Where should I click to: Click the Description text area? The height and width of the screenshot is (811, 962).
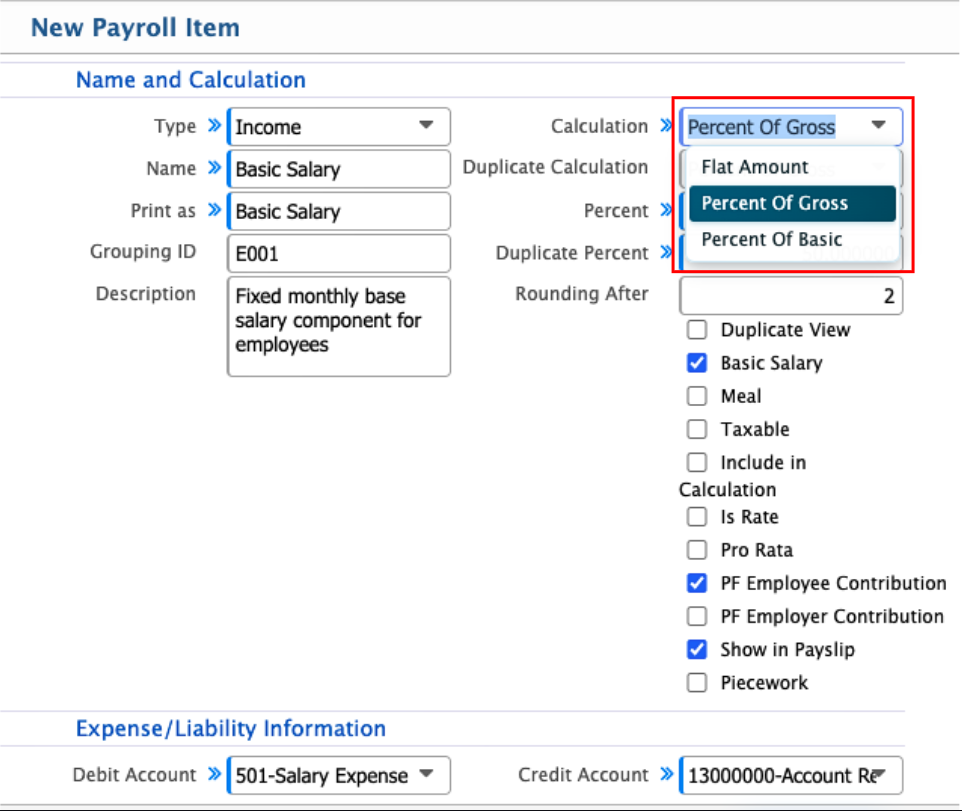click(x=339, y=326)
